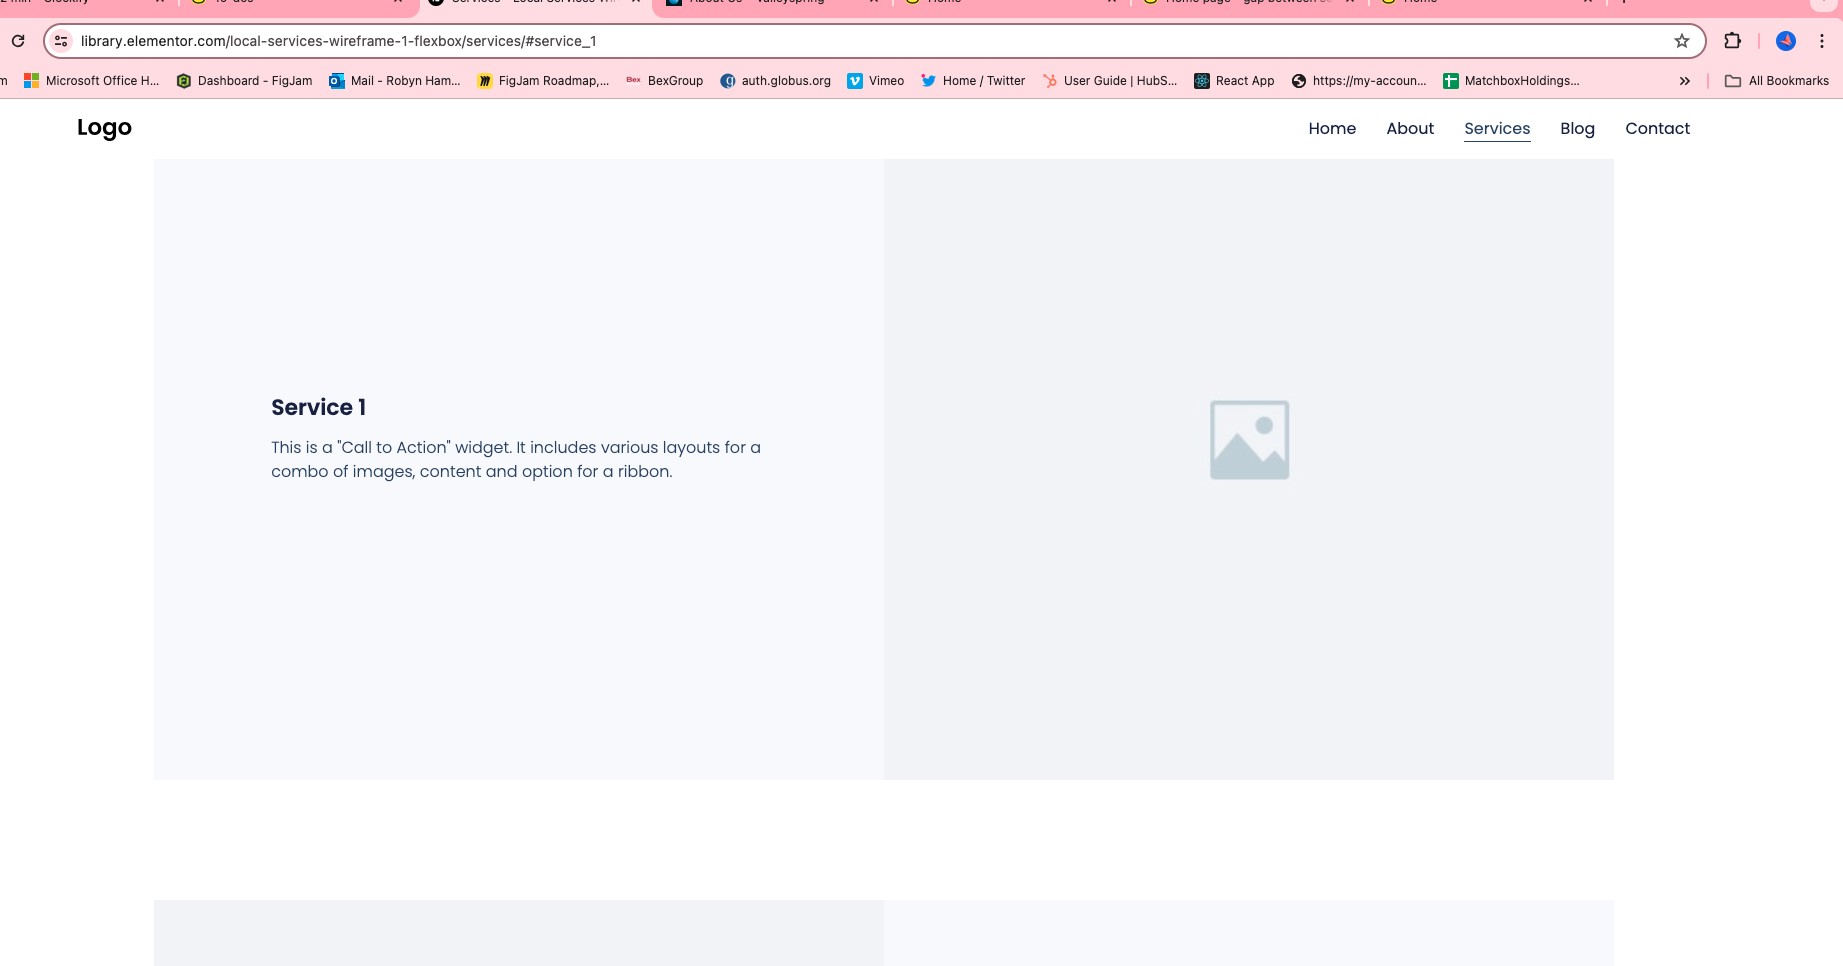Go to the About page in navigation

[1410, 128]
